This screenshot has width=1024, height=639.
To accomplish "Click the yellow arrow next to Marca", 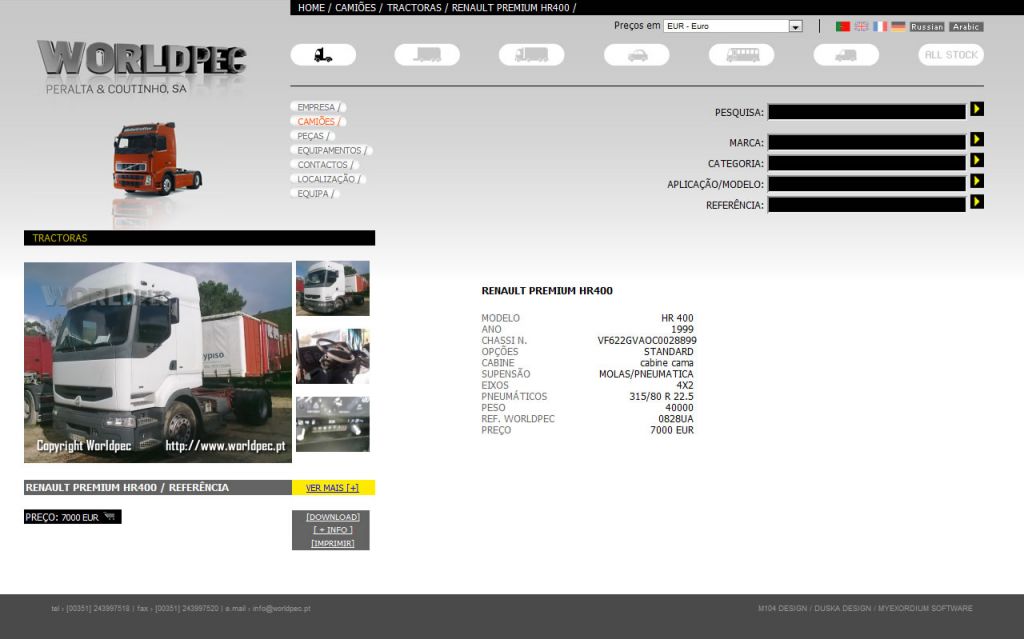I will pyautogui.click(x=977, y=140).
